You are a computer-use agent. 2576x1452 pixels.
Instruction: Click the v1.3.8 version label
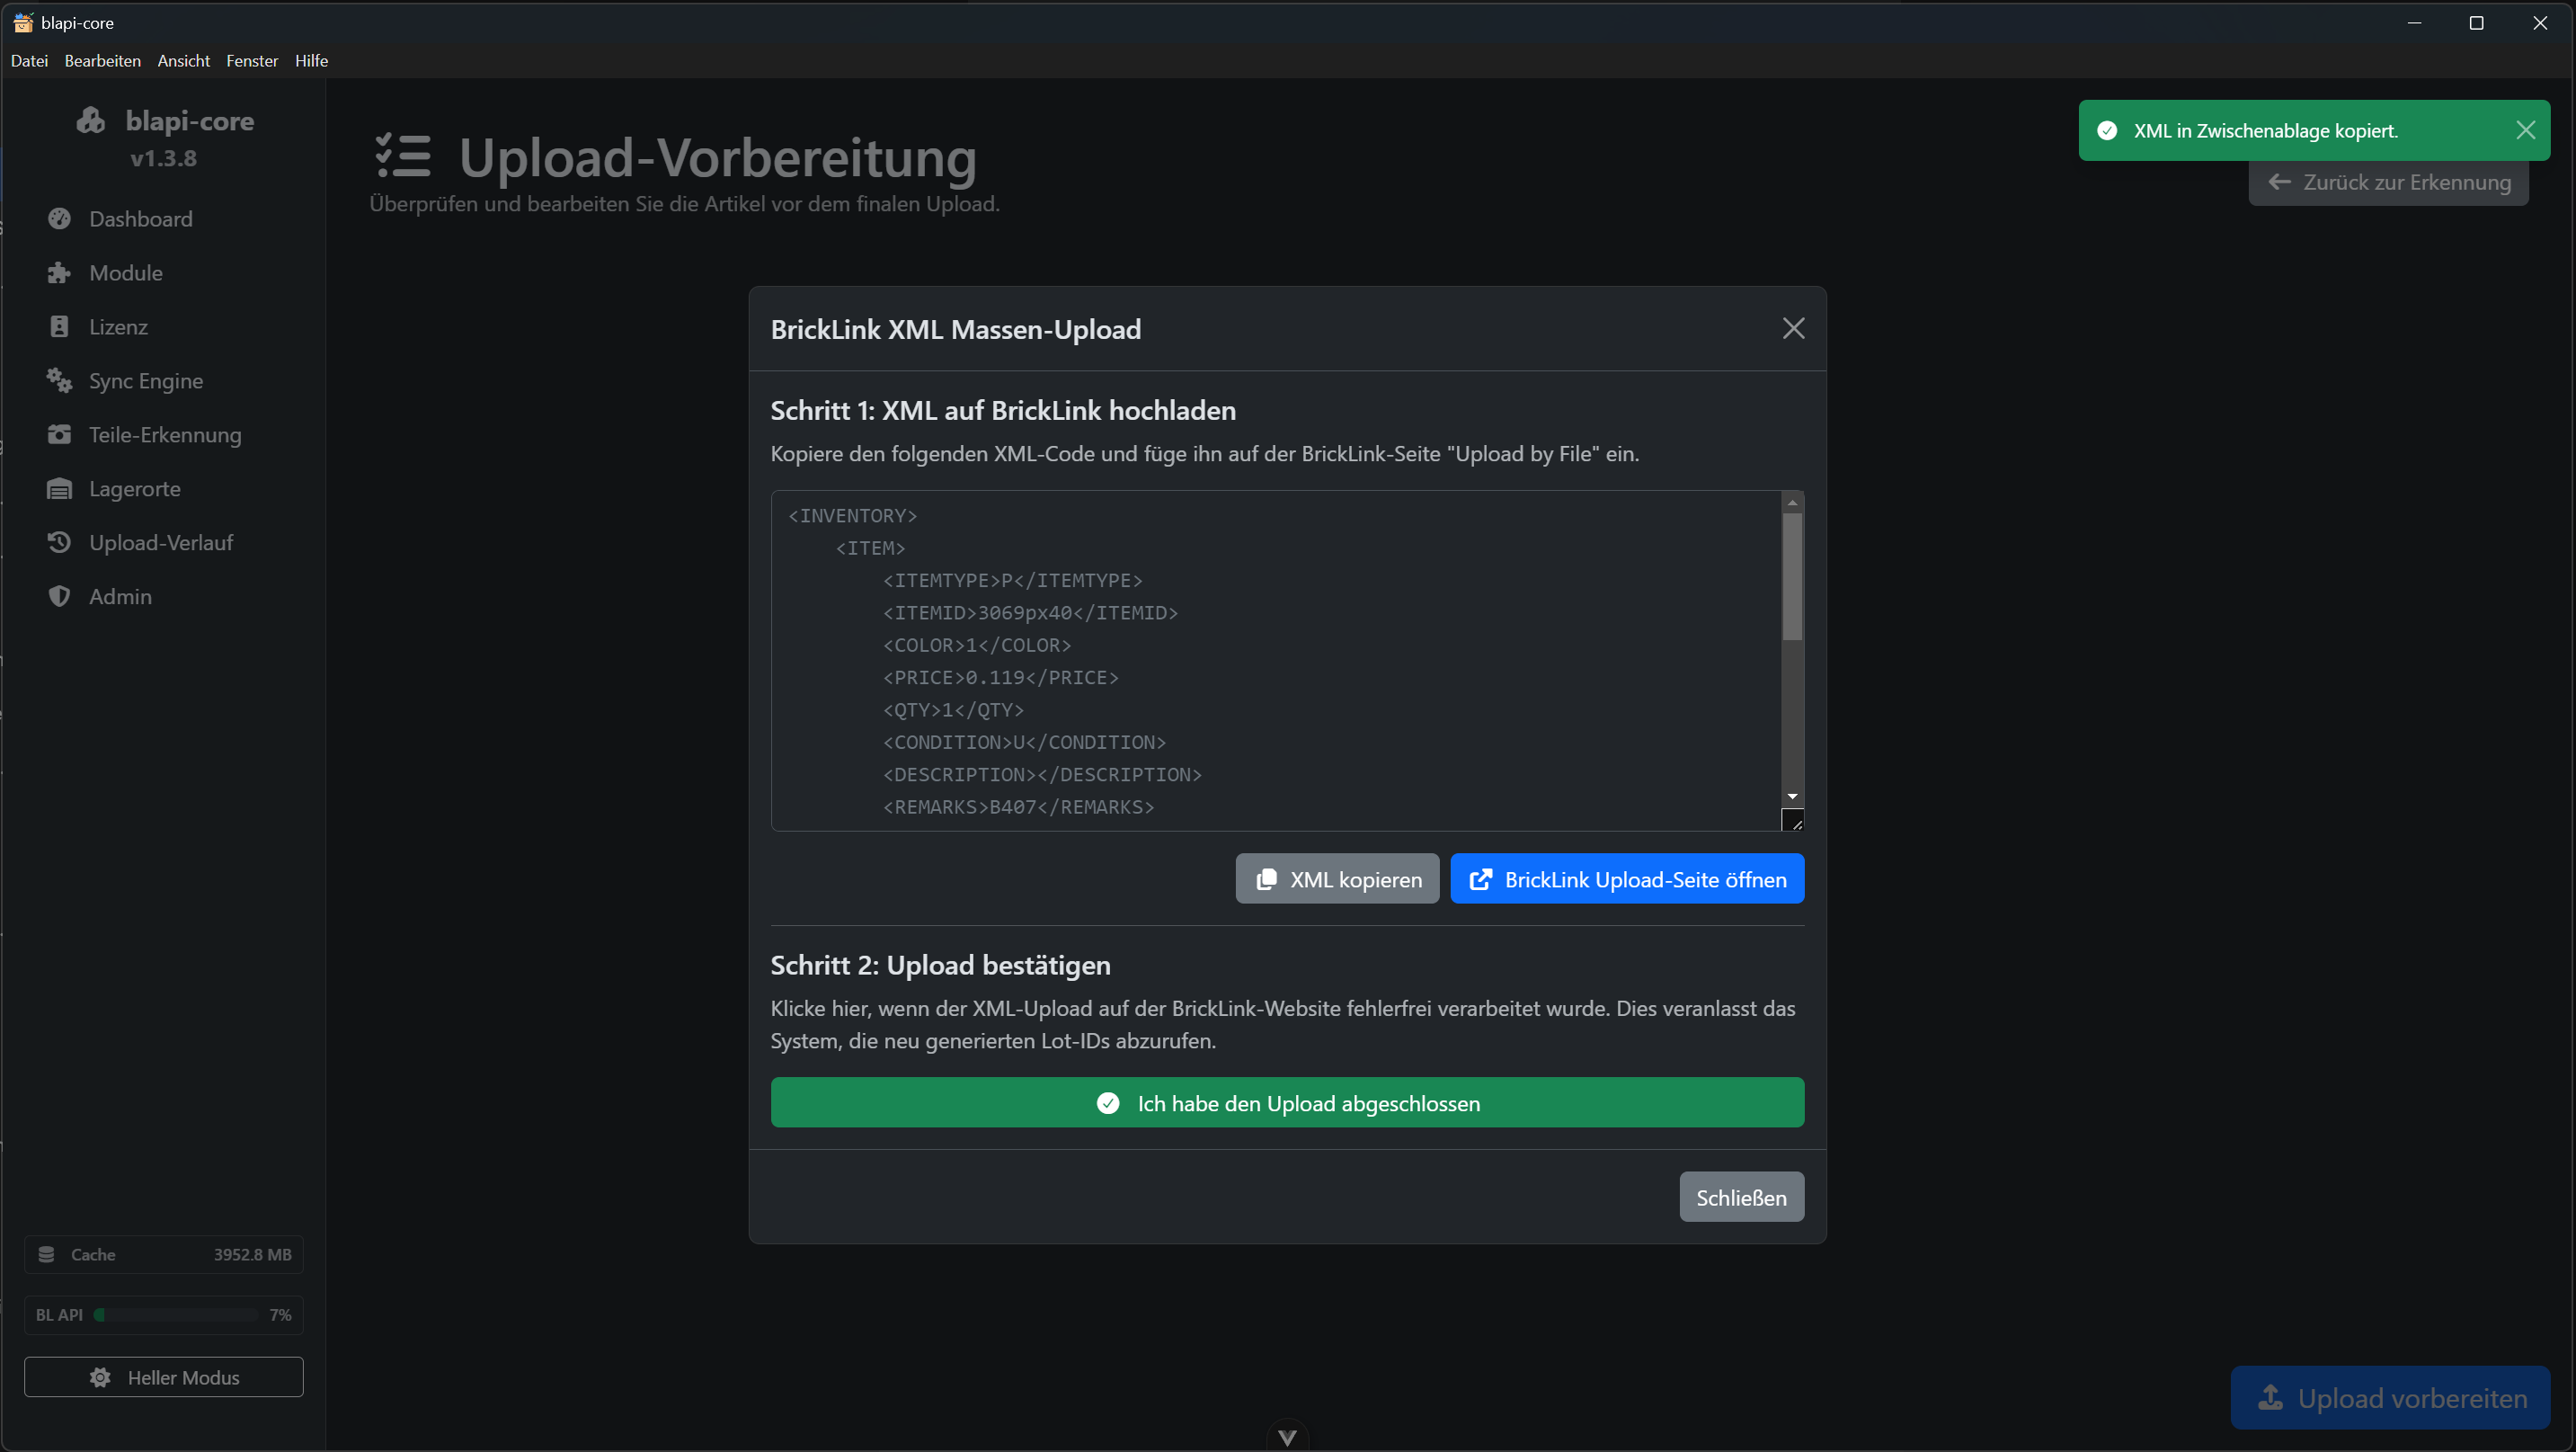pos(164,158)
